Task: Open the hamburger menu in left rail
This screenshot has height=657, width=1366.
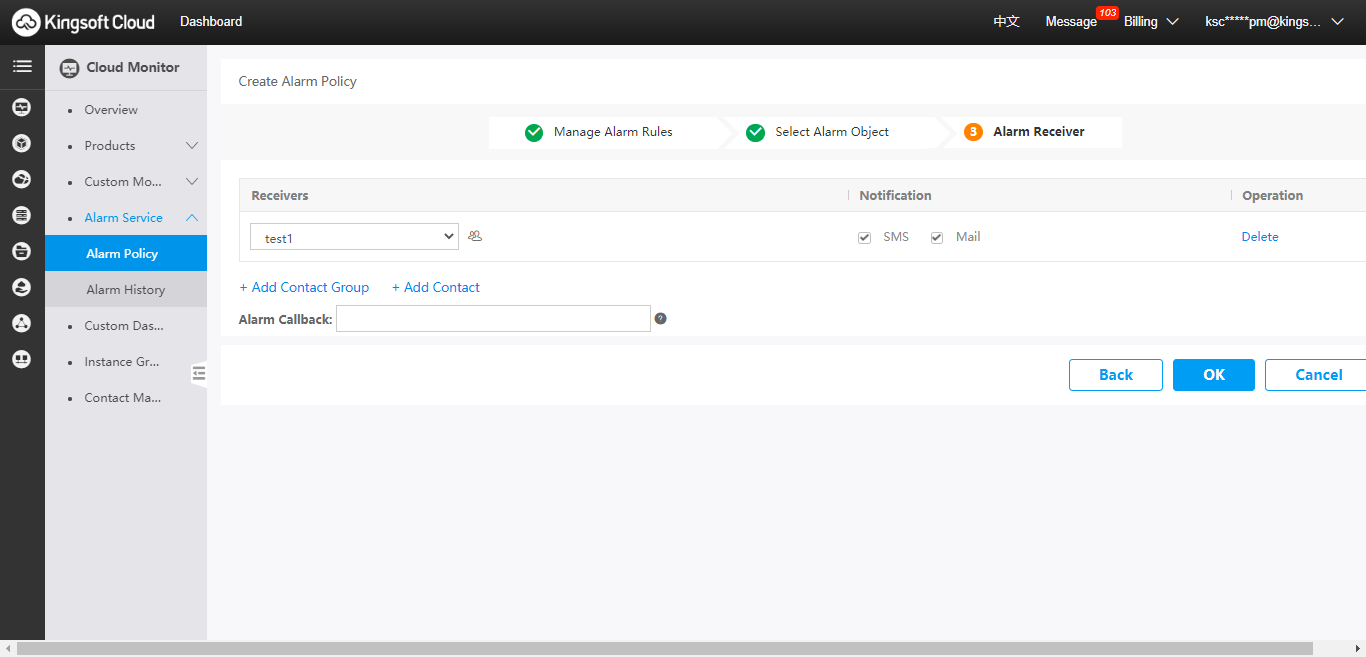Action: point(22,67)
